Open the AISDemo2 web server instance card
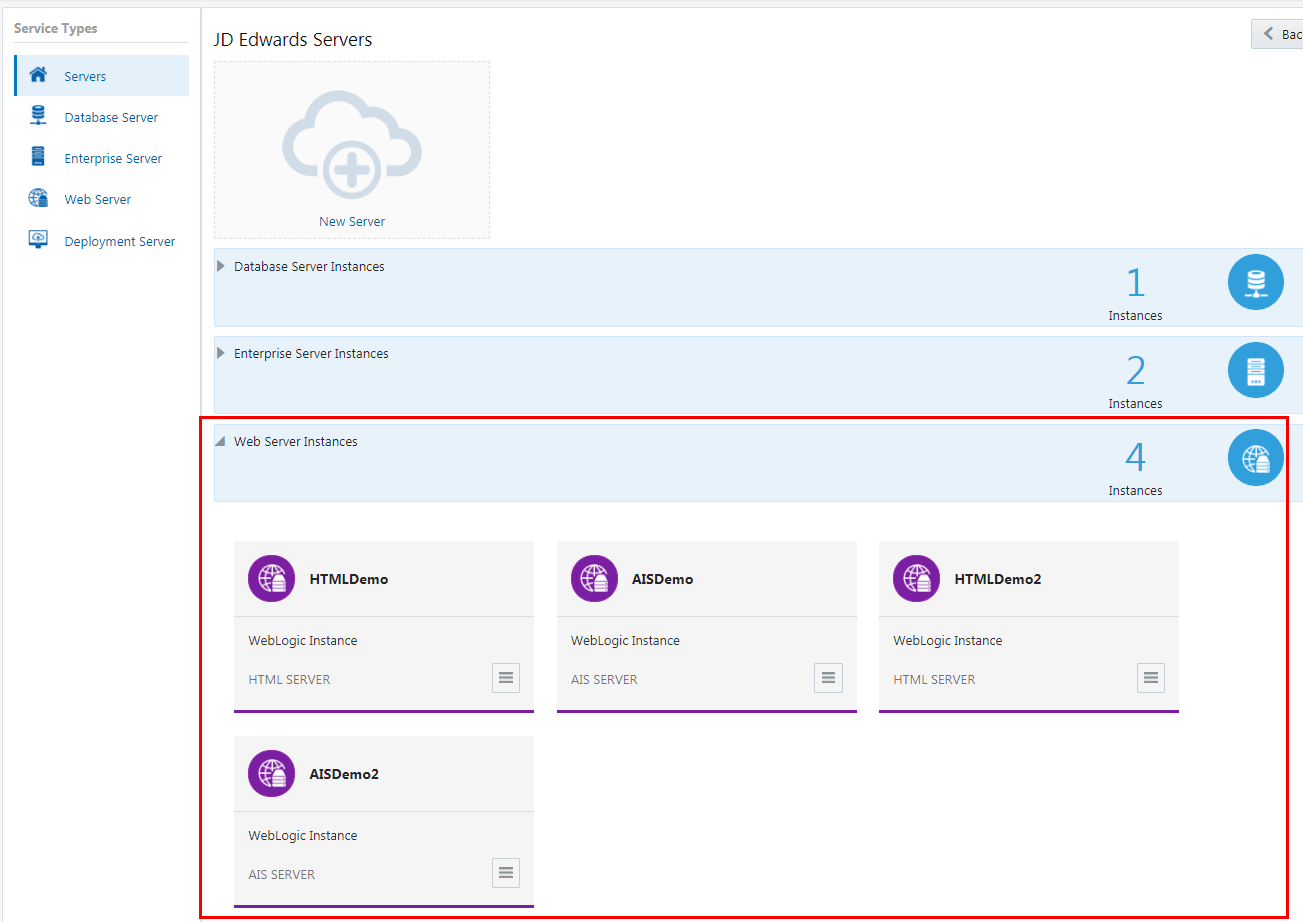This screenshot has height=922, width=1303. tap(384, 773)
